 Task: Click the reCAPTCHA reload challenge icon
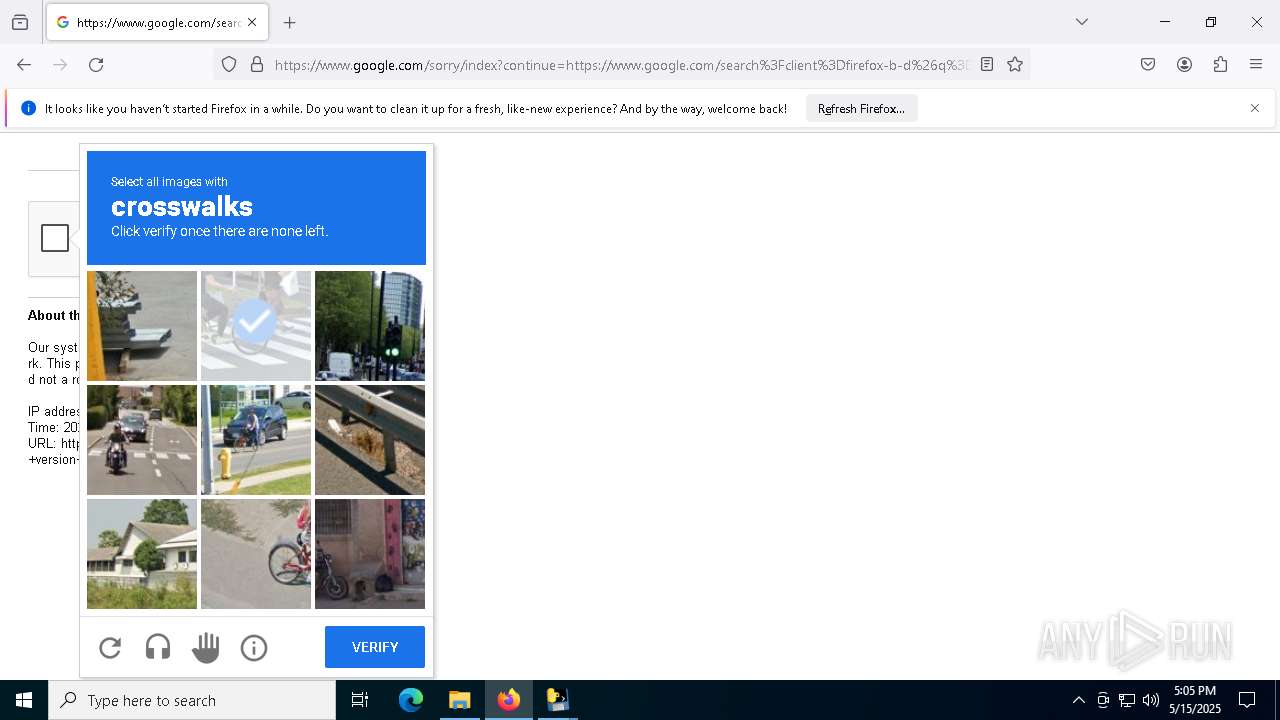point(110,648)
